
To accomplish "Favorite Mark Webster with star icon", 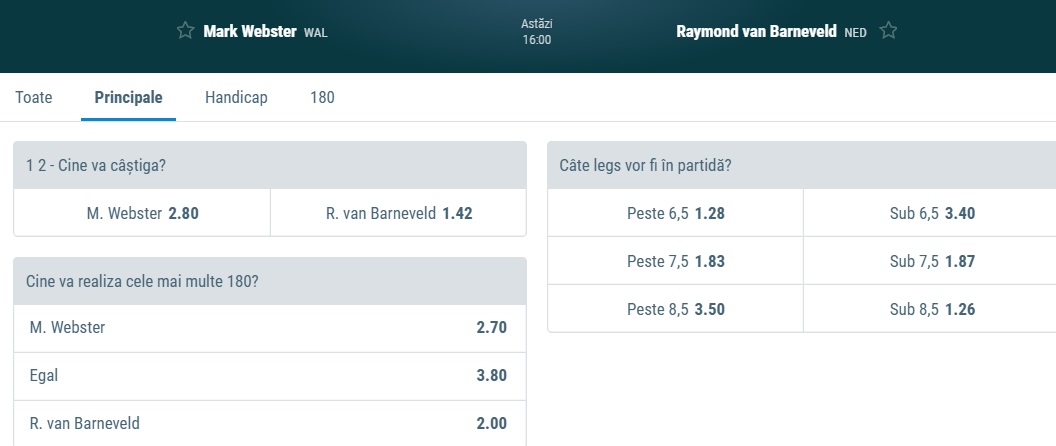I will [x=185, y=31].
